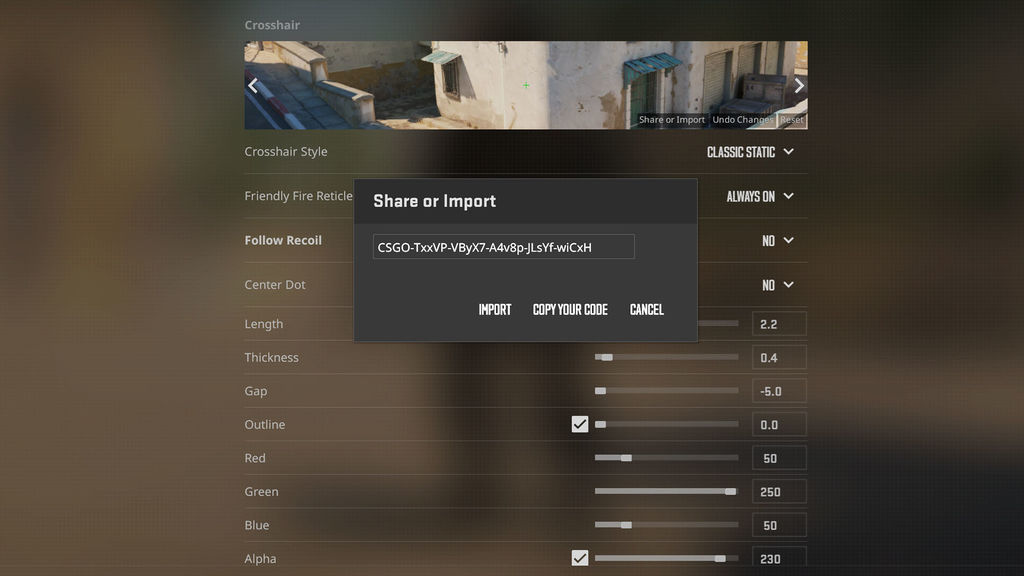Click the Thickness value field
The height and width of the screenshot is (576, 1024).
(x=779, y=357)
